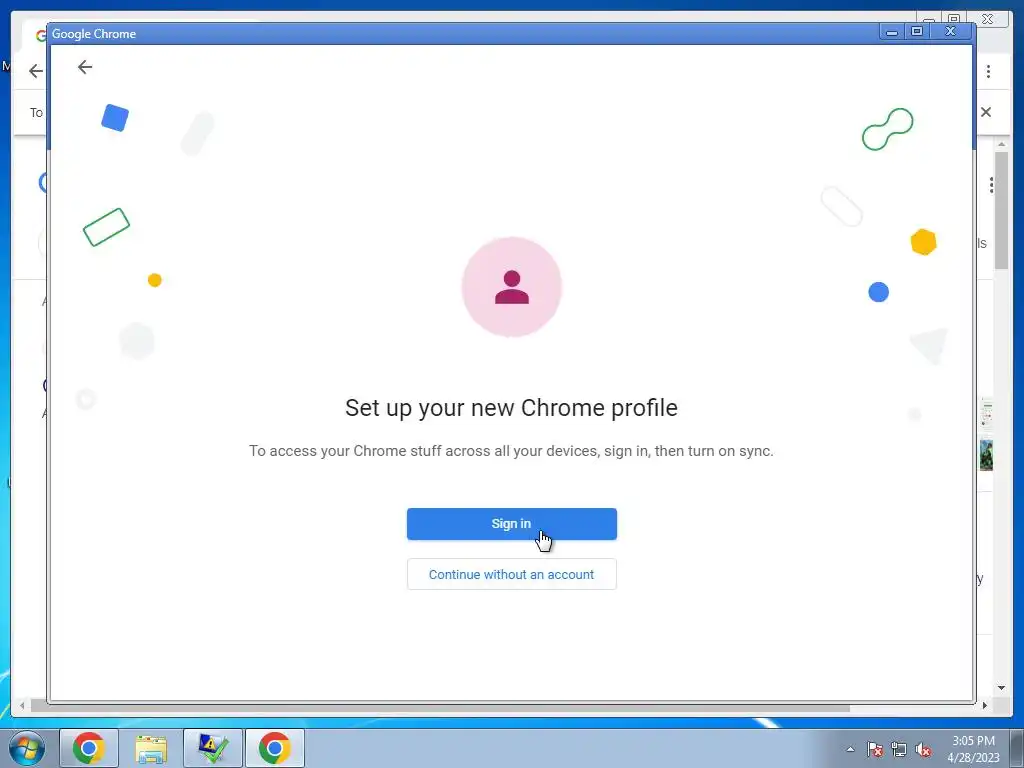Click the scroll right arrow at bottom
Image resolution: width=1024 pixels, height=768 pixels.
click(x=985, y=705)
